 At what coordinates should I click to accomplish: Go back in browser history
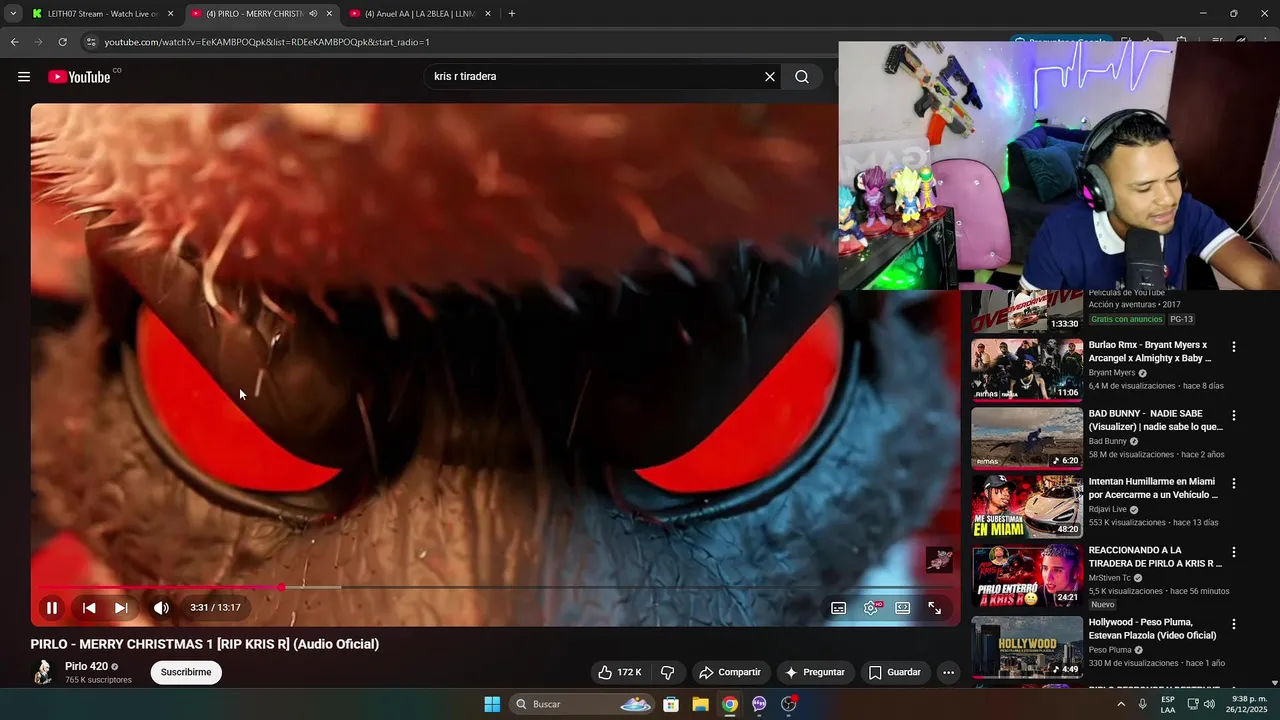(x=14, y=42)
